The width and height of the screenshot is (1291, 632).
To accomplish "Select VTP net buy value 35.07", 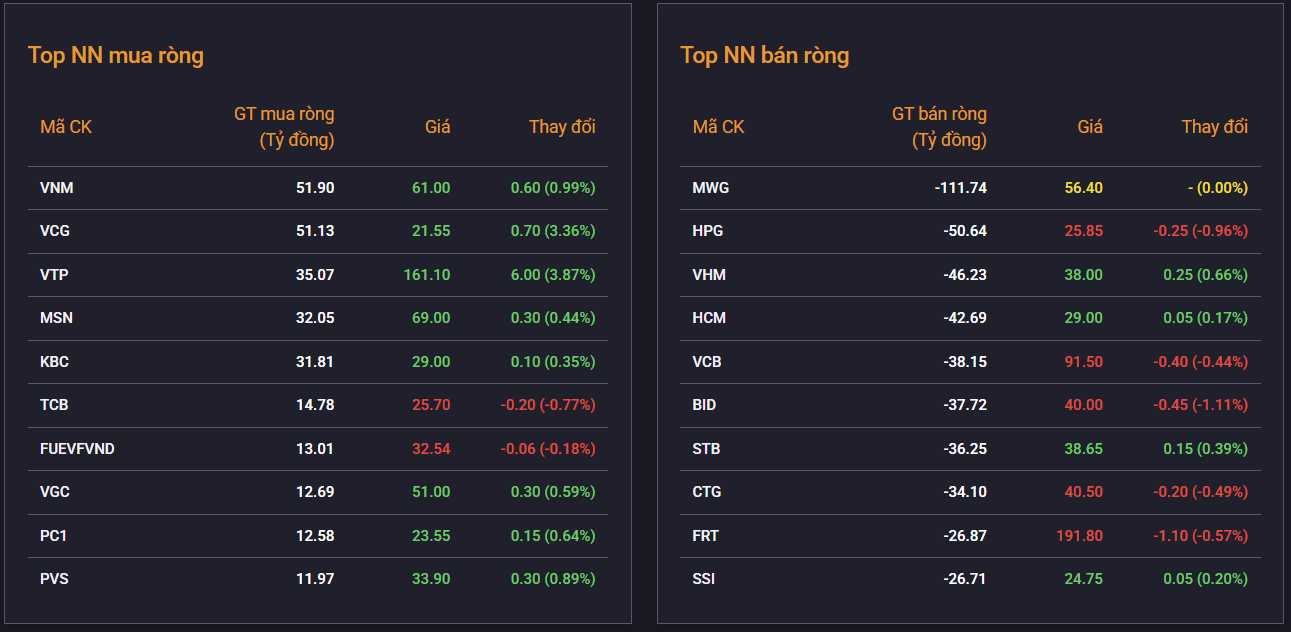I will pos(315,275).
